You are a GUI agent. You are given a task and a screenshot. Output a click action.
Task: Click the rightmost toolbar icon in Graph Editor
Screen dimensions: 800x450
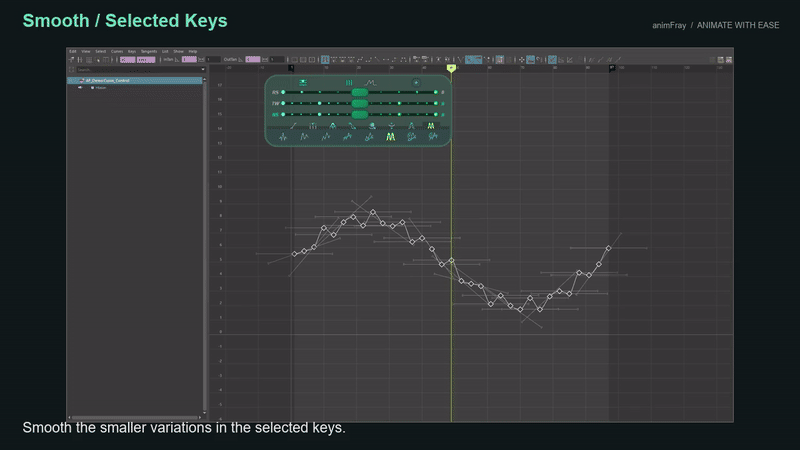(x=729, y=60)
